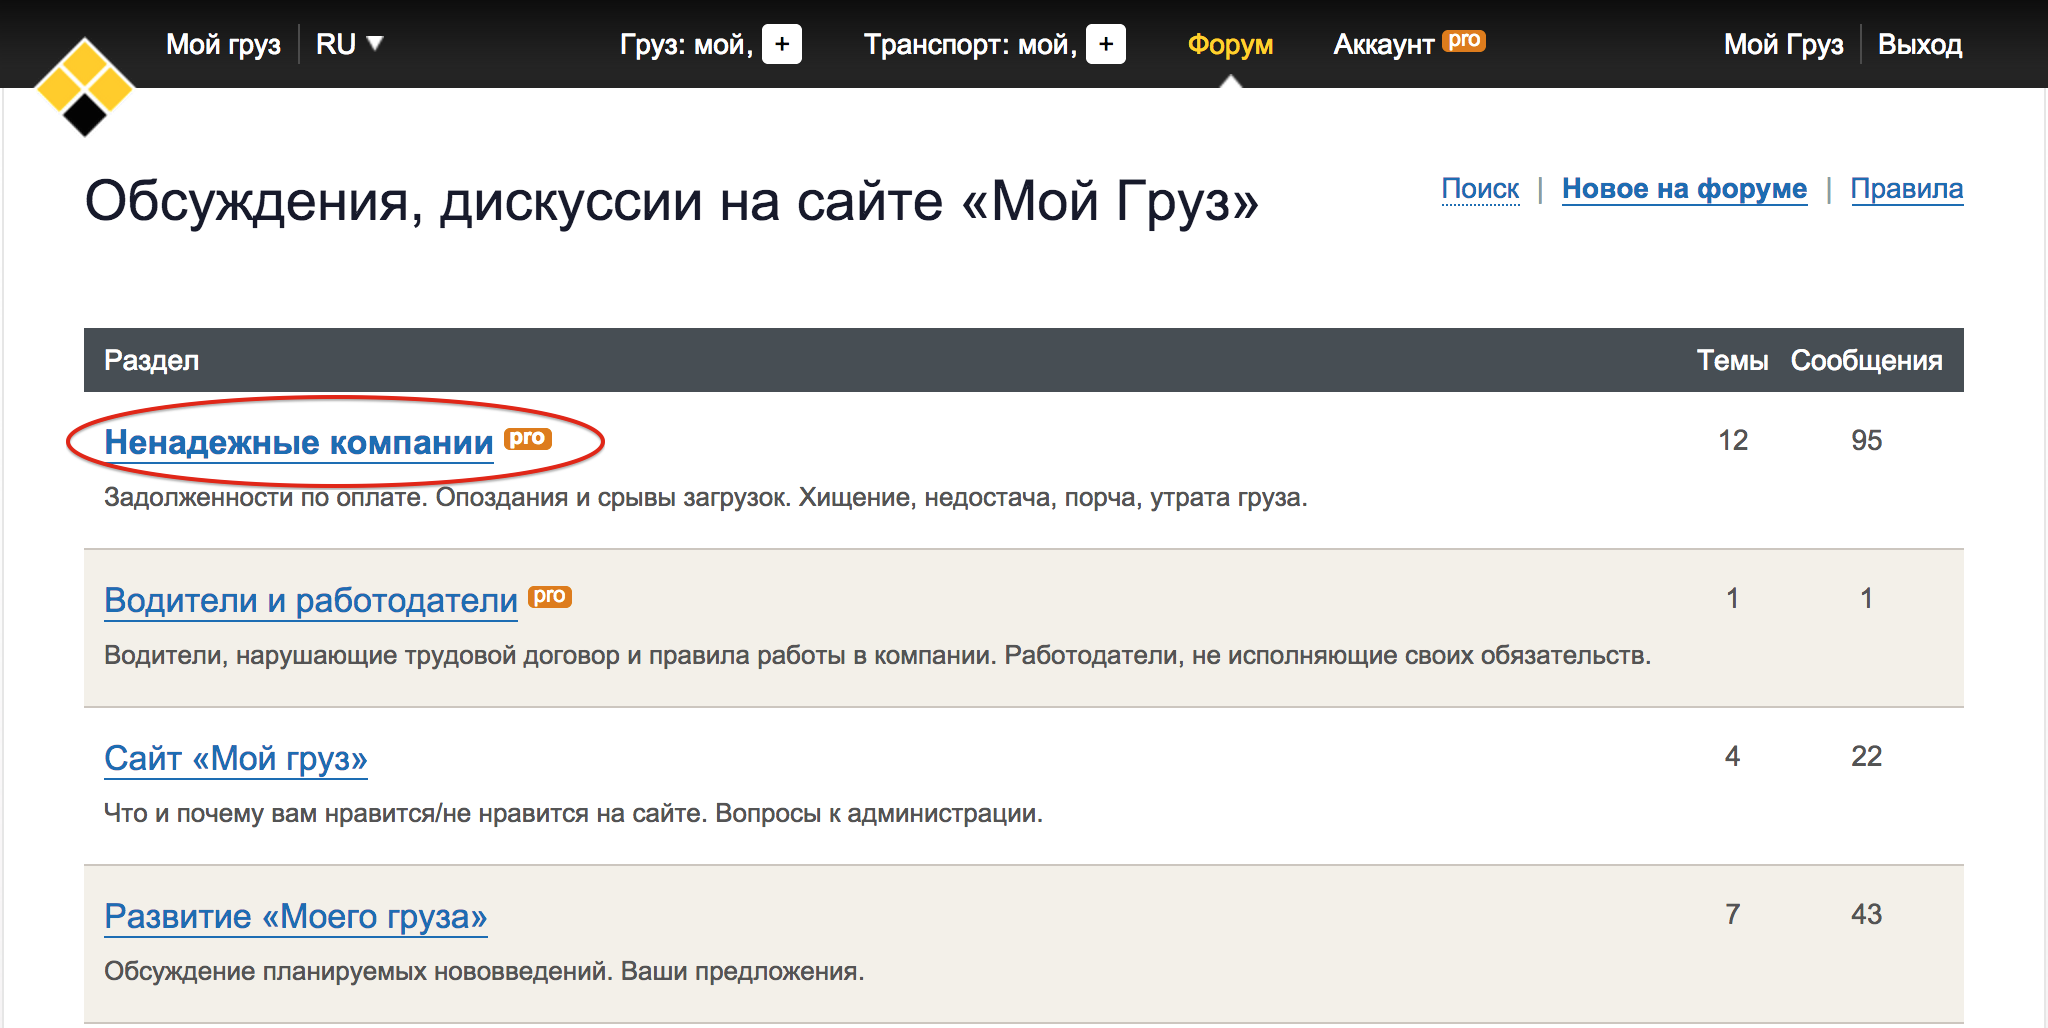The width and height of the screenshot is (2048, 1028).
Task: Open Новое на форуме link
Action: point(1684,189)
